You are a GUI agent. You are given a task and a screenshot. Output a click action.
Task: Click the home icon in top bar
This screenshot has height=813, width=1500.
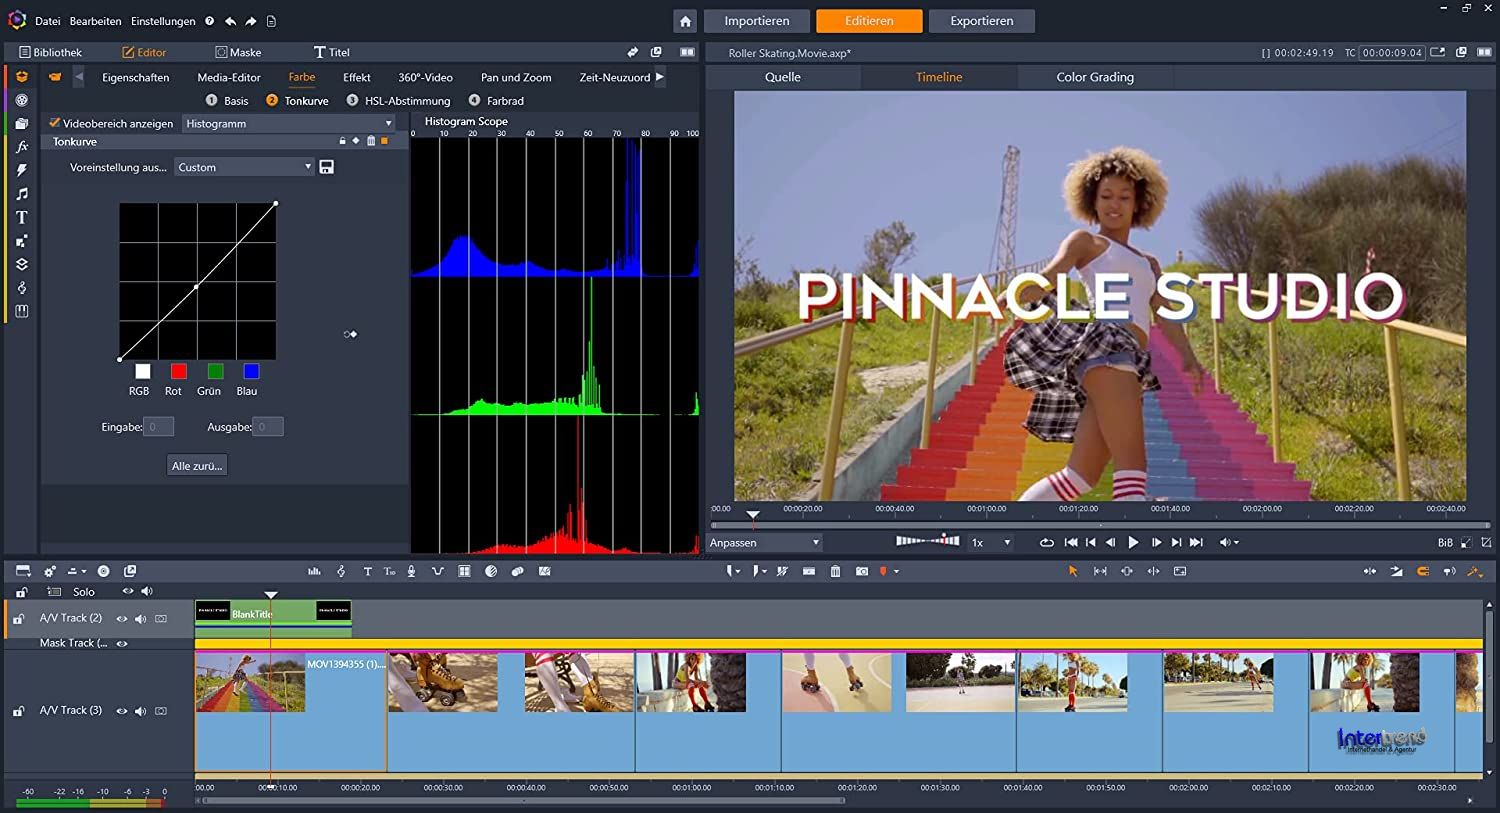pos(685,21)
